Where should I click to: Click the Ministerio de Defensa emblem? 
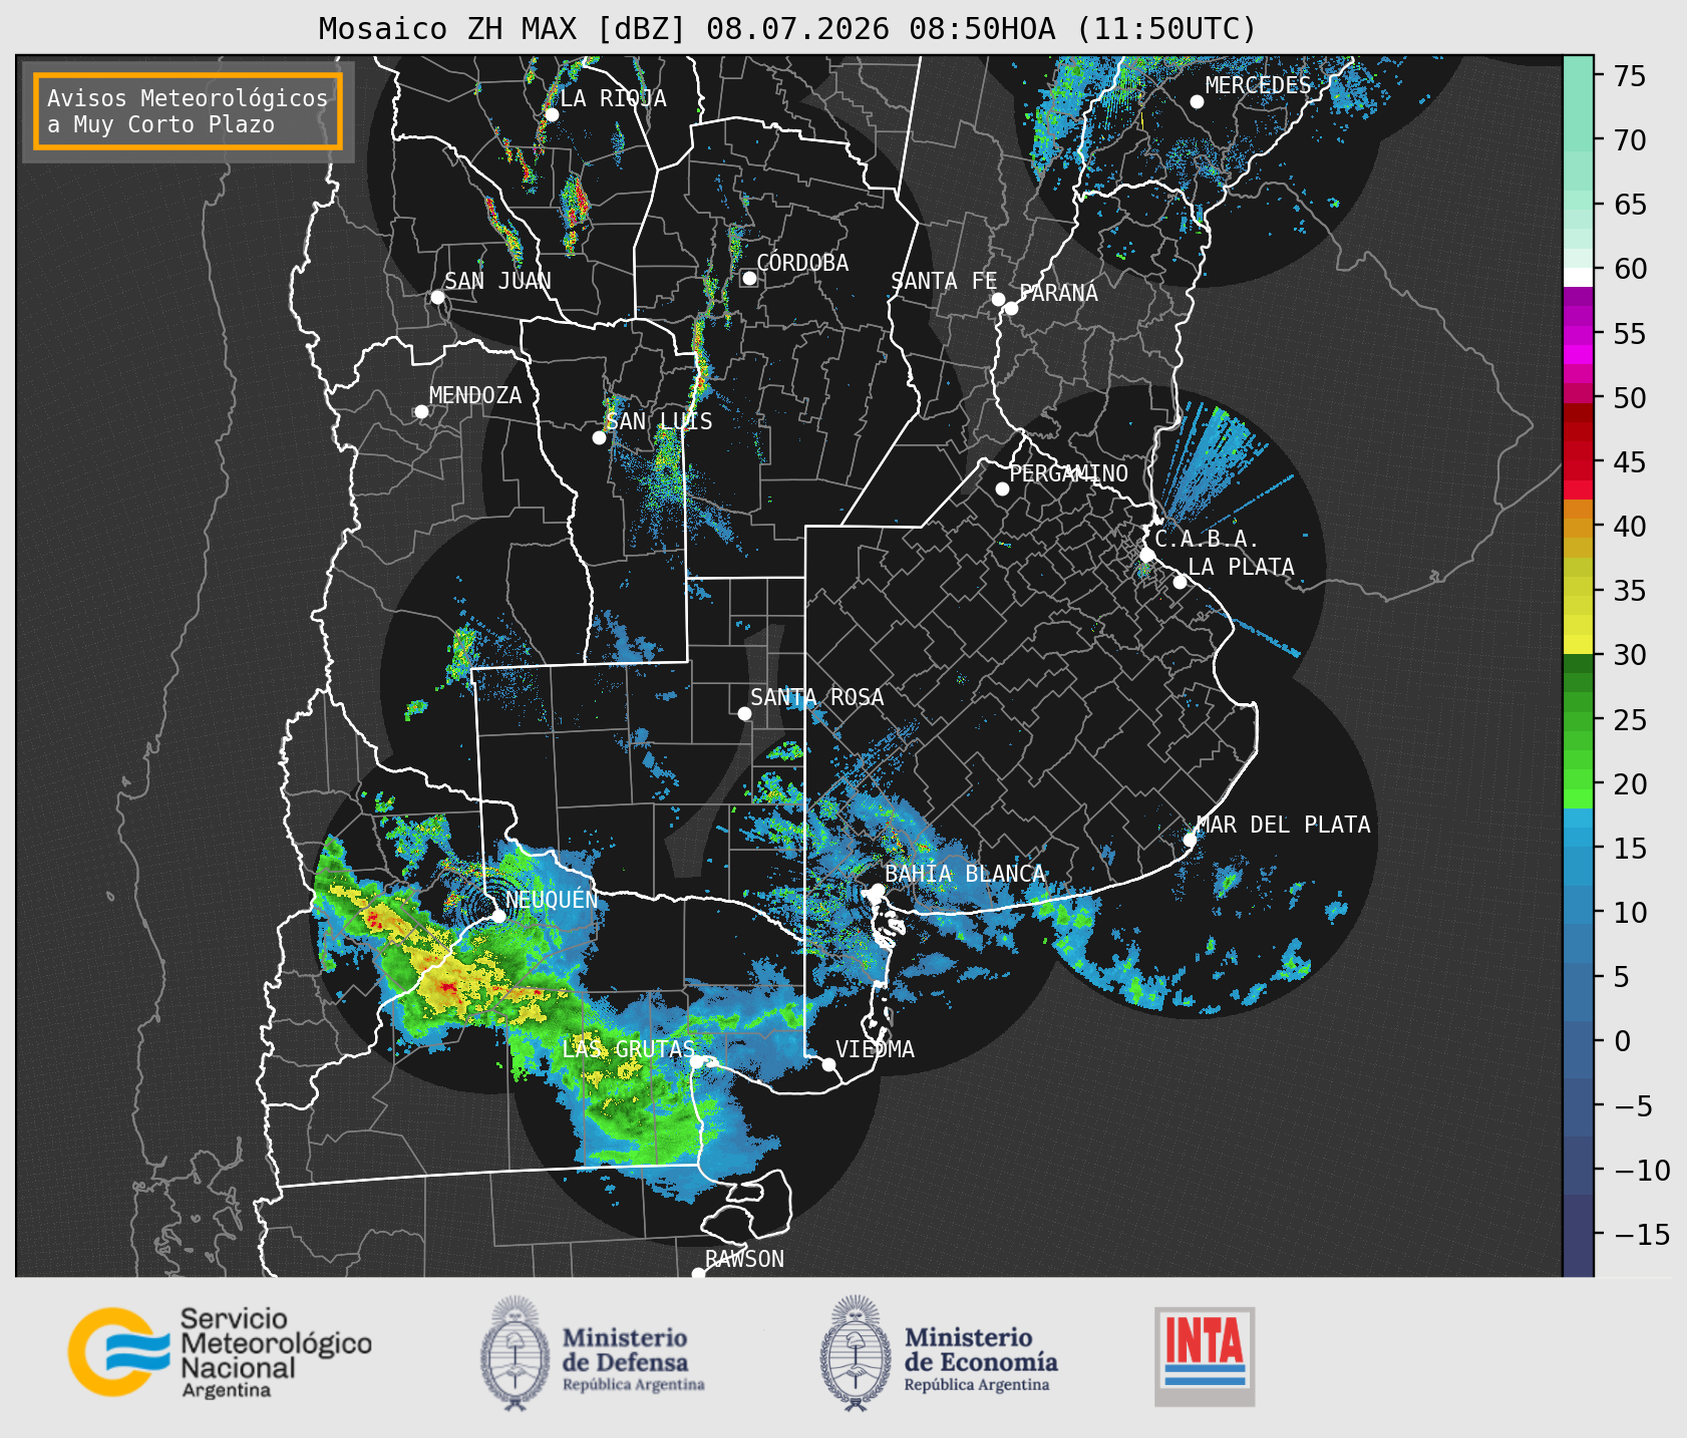pyautogui.click(x=514, y=1353)
